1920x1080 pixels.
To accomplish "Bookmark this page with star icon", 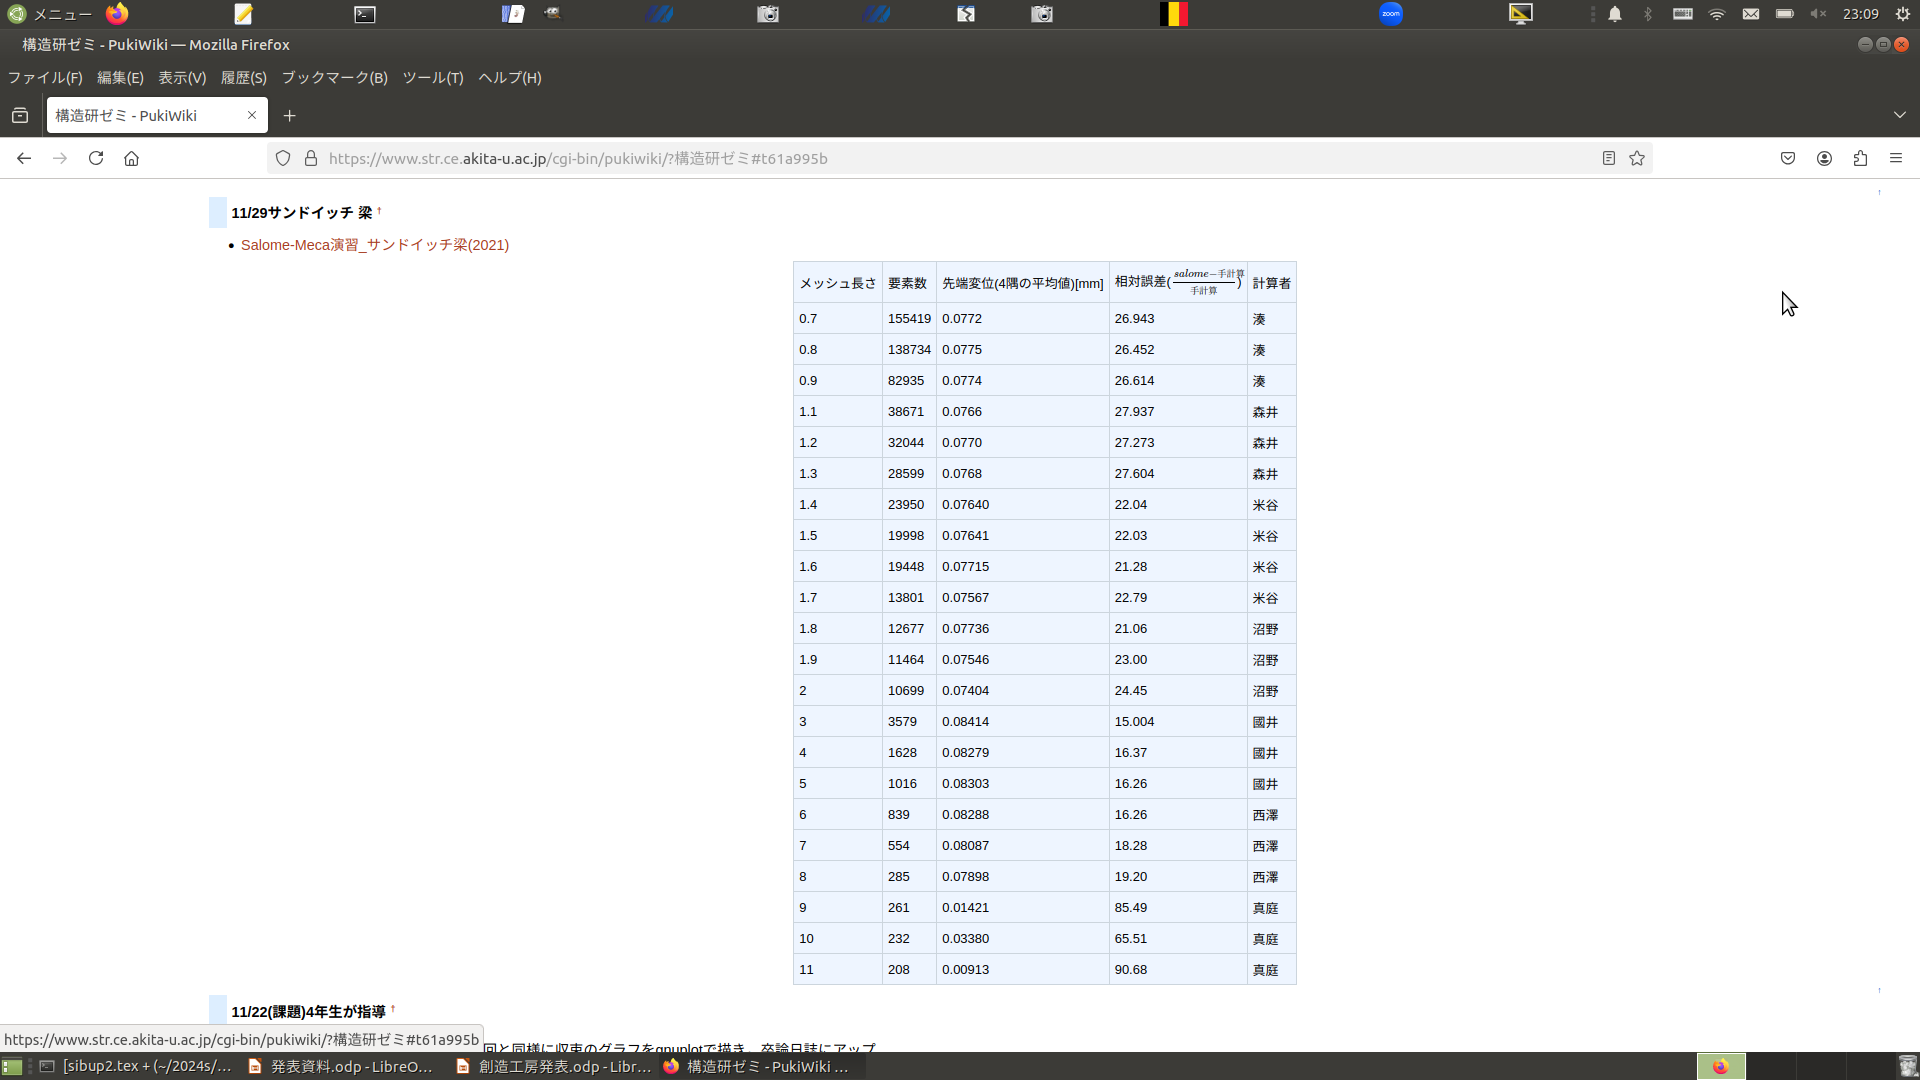I will click(x=1637, y=158).
